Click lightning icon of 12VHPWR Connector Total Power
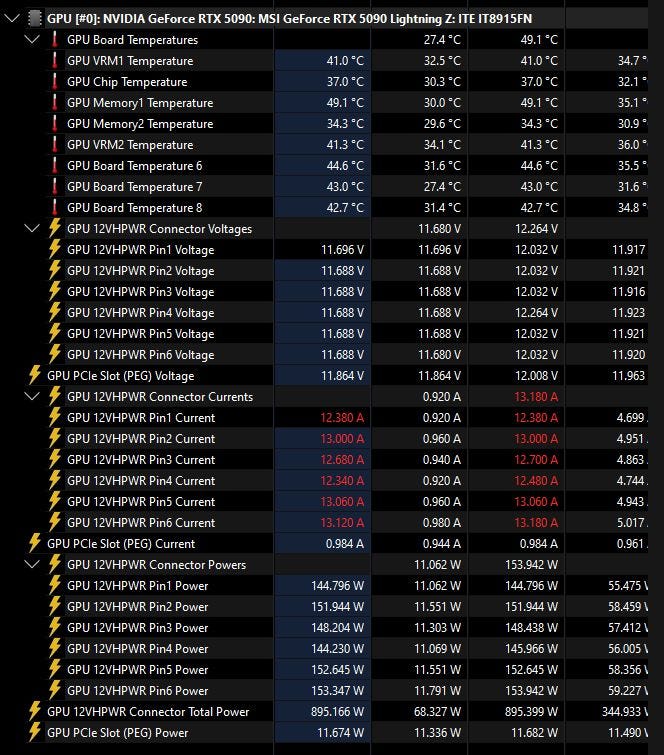Viewport: 664px width, 755px height. [x=34, y=711]
